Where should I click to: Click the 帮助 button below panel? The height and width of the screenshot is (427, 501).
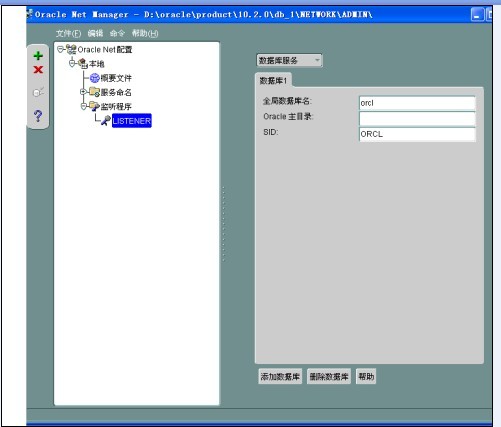[366, 377]
